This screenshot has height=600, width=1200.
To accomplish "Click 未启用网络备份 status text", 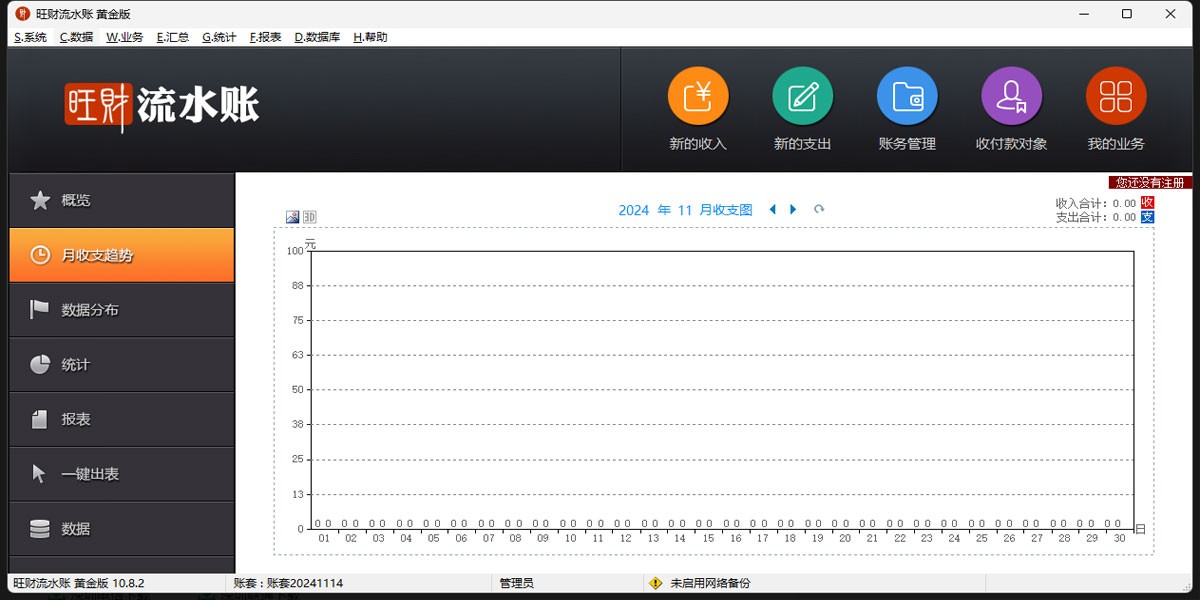I will [x=710, y=583].
